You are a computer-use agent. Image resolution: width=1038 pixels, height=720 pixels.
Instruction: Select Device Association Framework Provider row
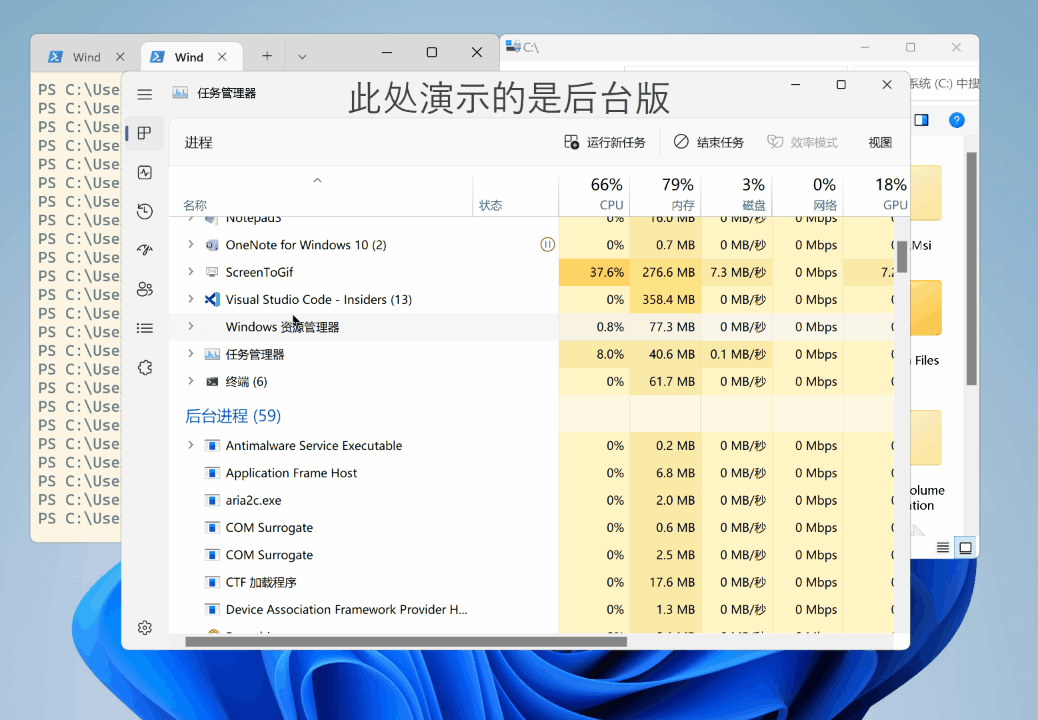[531, 609]
